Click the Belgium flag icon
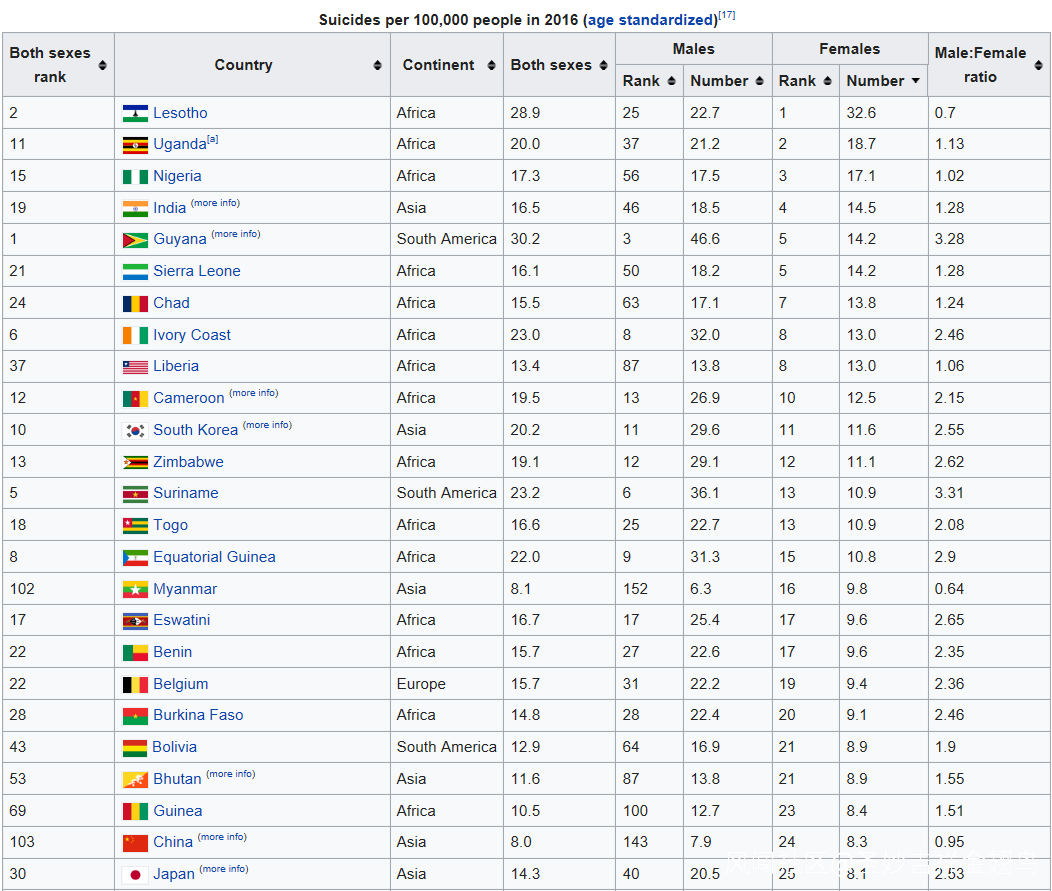The height and width of the screenshot is (891, 1052). pos(135,684)
